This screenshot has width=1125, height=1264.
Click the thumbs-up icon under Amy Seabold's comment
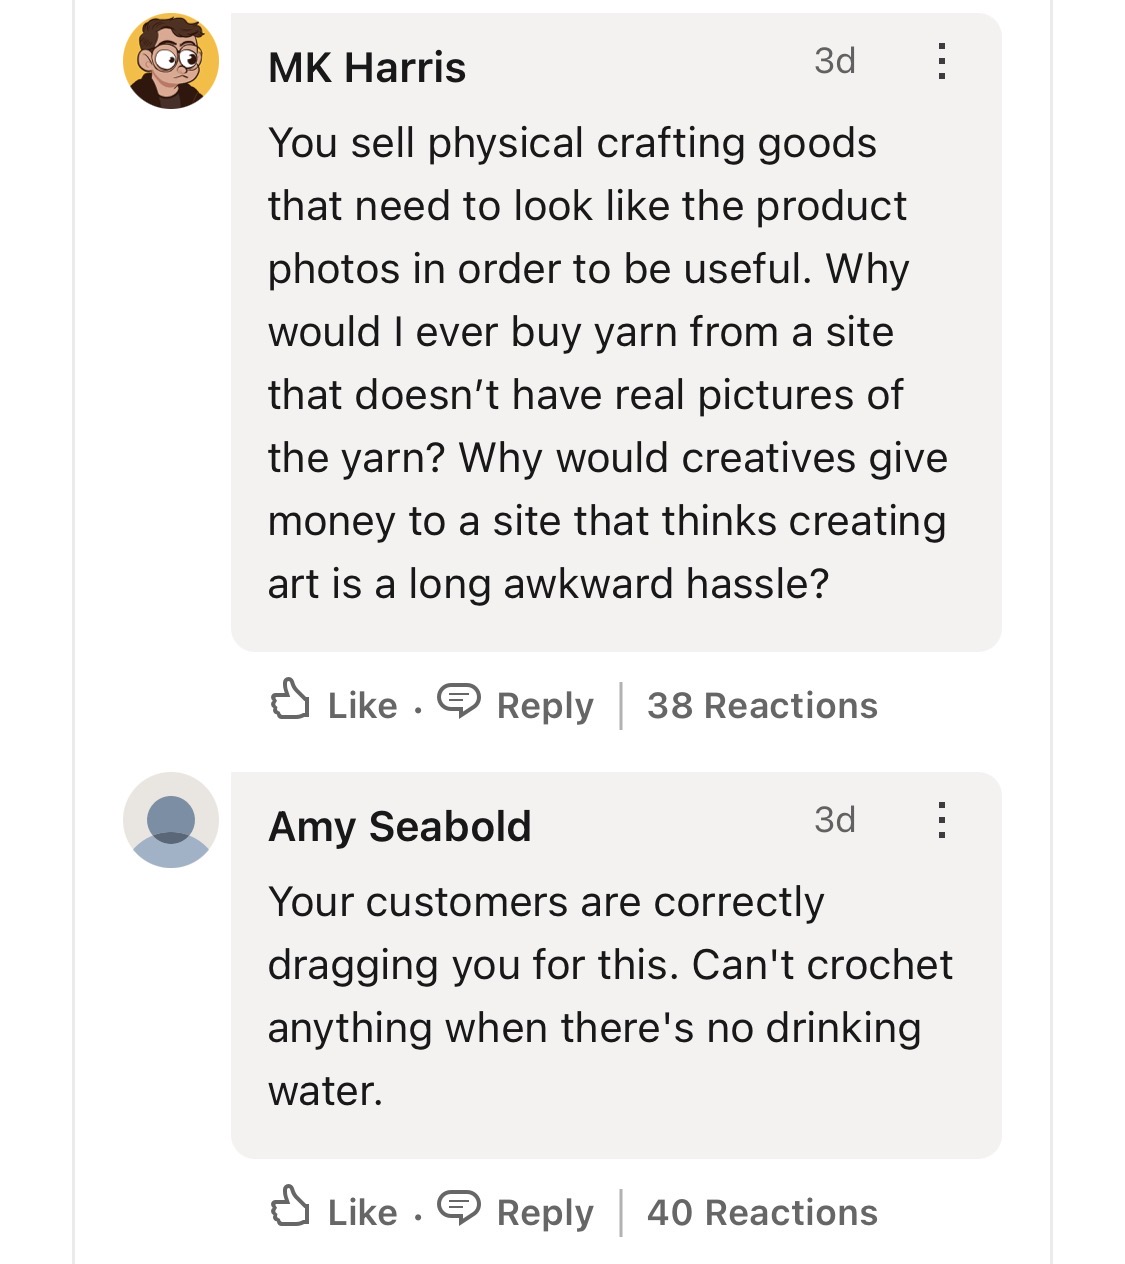[290, 1206]
